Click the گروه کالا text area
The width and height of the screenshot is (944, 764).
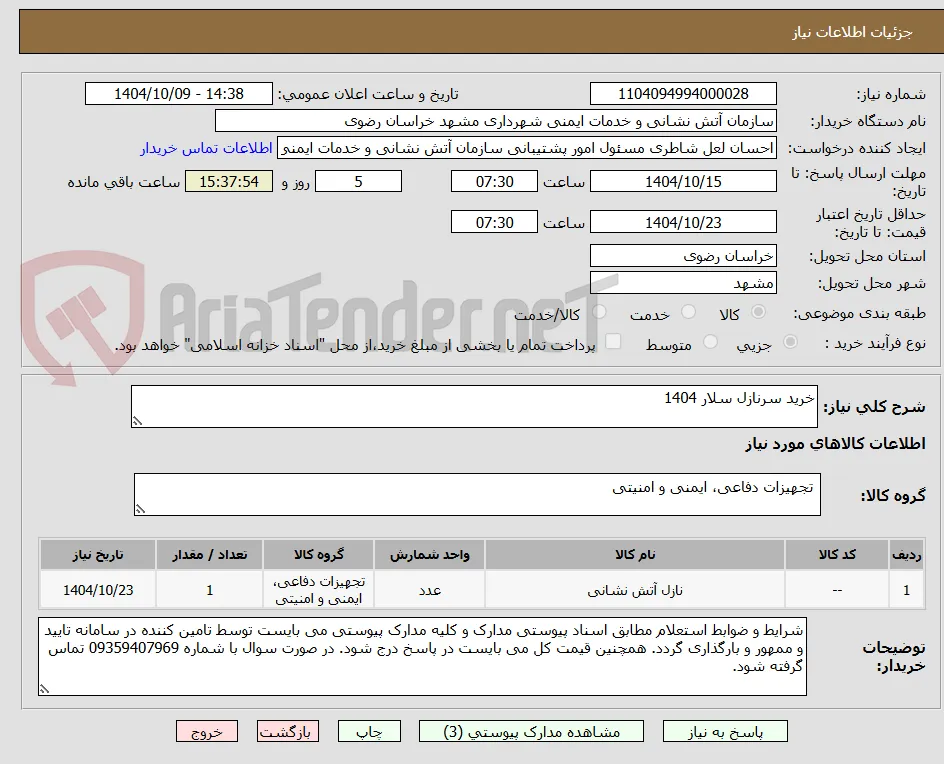pos(477,494)
